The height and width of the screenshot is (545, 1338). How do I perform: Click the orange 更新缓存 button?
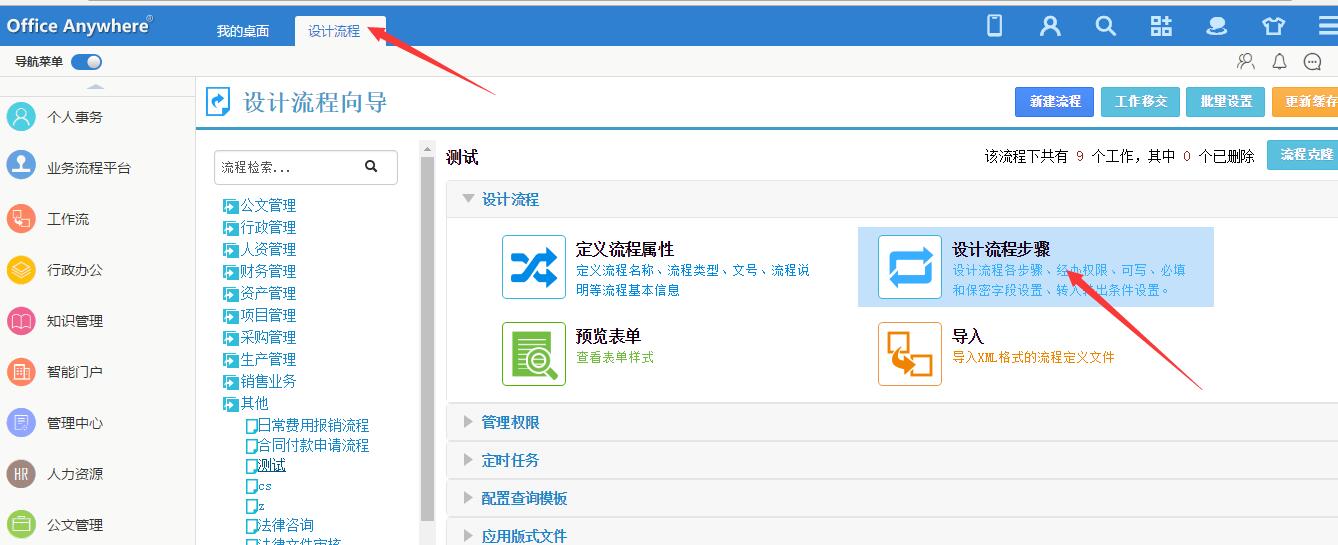[1305, 102]
